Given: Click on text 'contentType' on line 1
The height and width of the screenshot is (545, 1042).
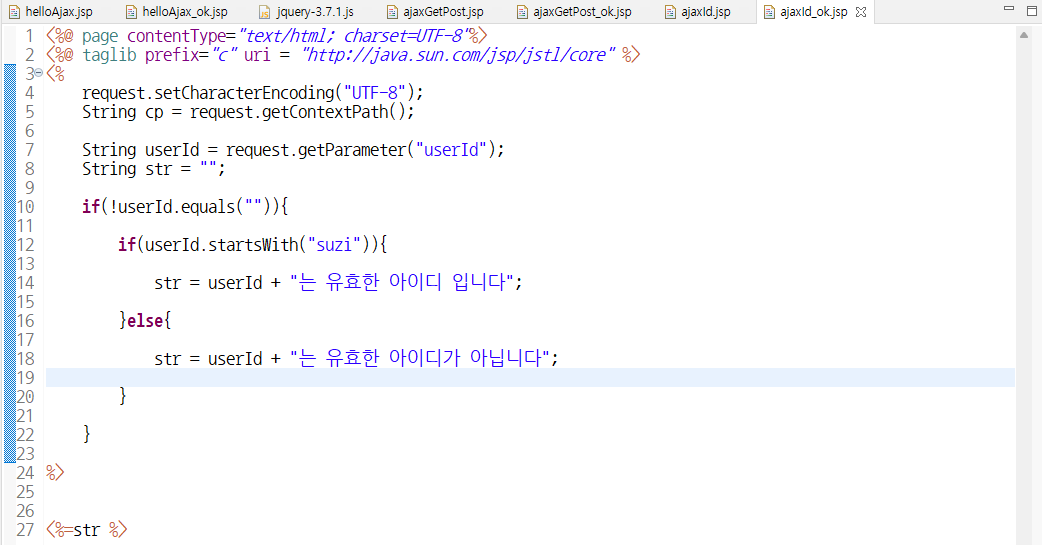Looking at the screenshot, I should coord(177,36).
